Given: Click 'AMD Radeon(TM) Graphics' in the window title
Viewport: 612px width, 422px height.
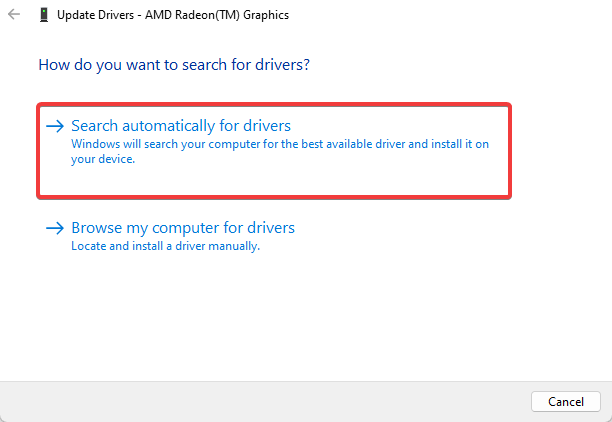Looking at the screenshot, I should (217, 15).
